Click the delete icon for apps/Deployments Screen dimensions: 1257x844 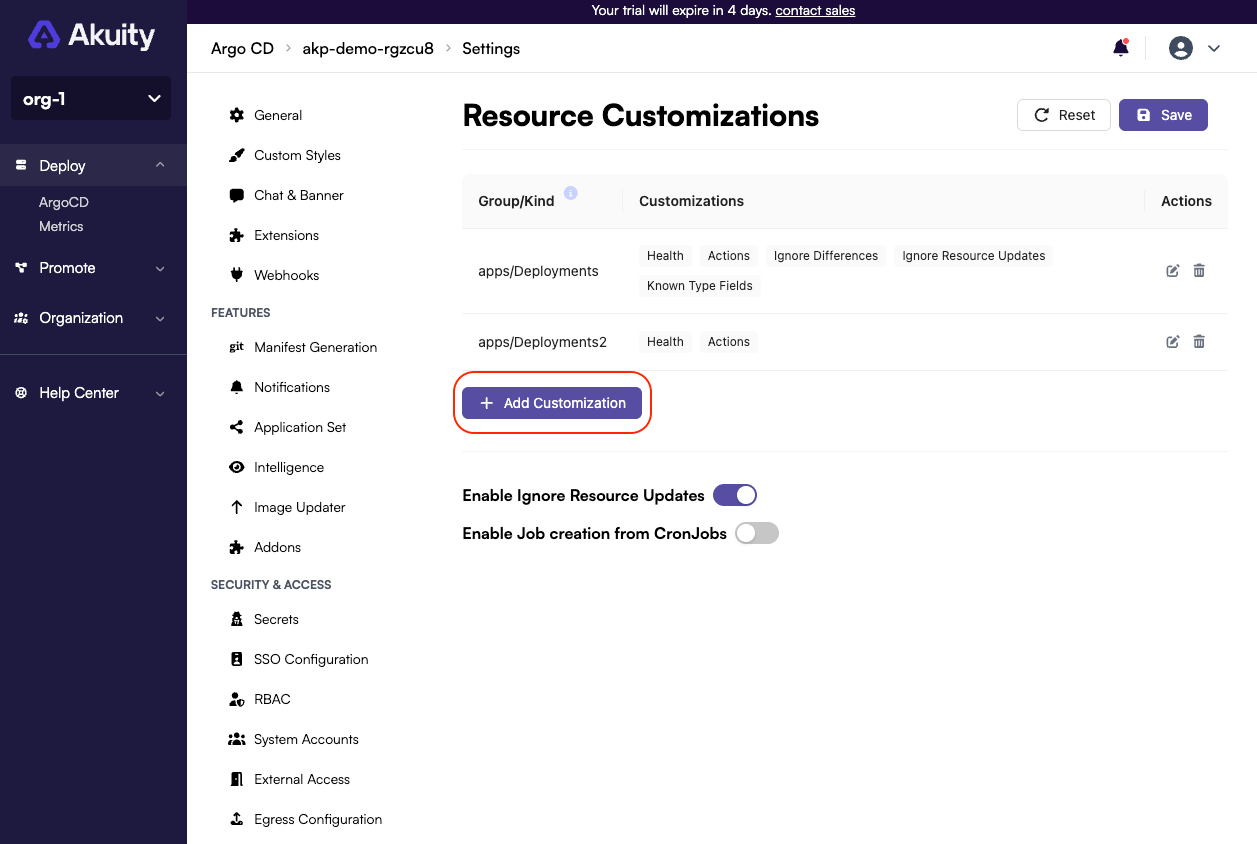pos(1199,270)
